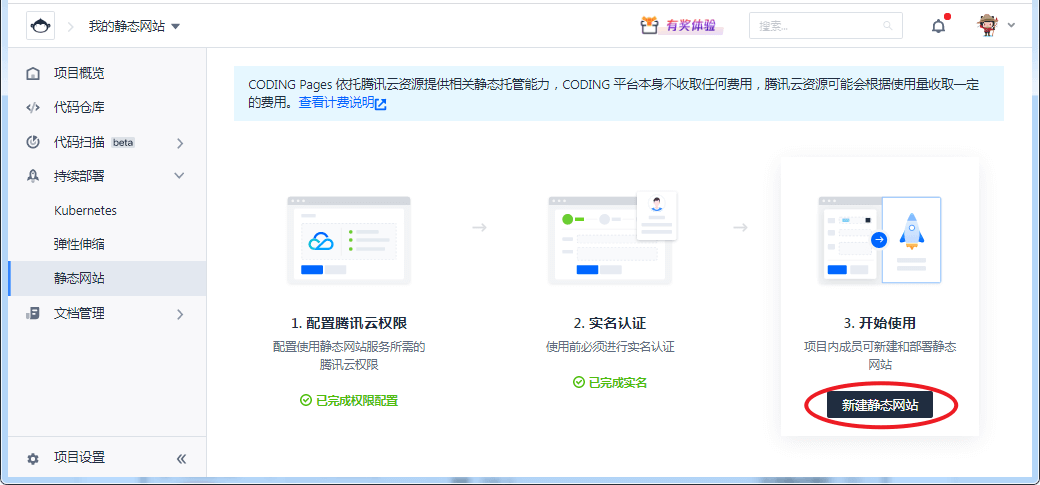1040x485 pixels.
Task: Open the notification bell
Action: [x=938, y=27]
